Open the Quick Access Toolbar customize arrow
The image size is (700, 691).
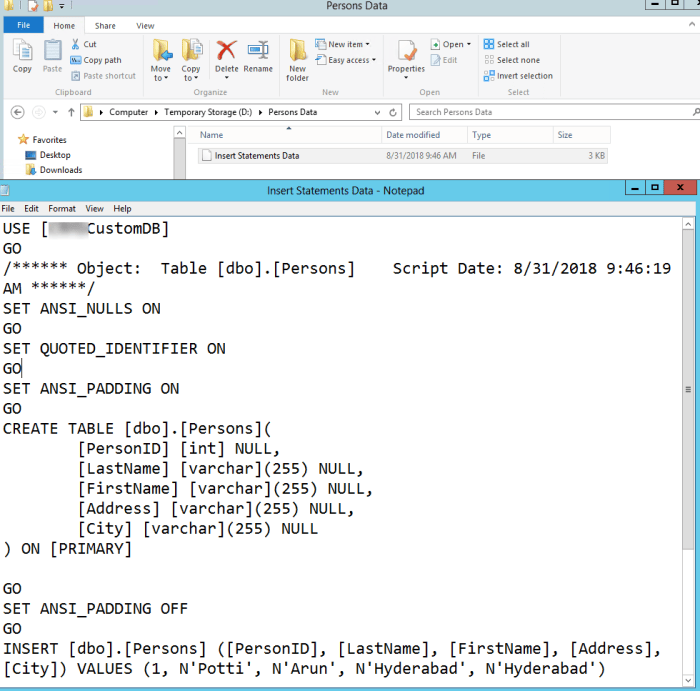point(62,6)
